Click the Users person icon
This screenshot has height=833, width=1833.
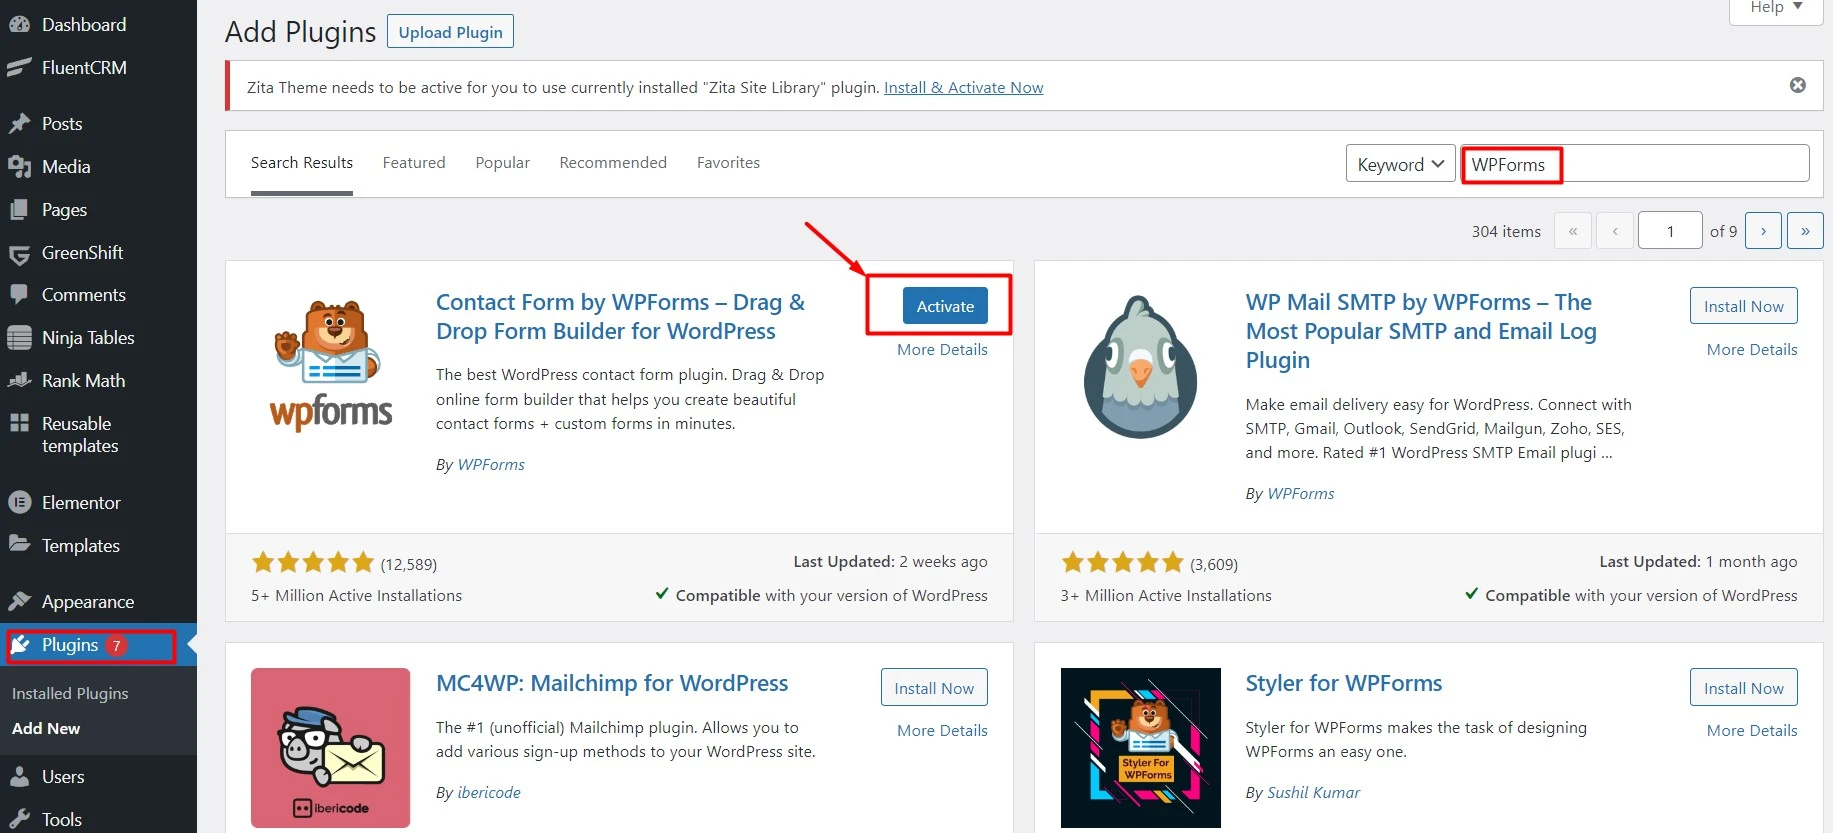tap(19, 777)
